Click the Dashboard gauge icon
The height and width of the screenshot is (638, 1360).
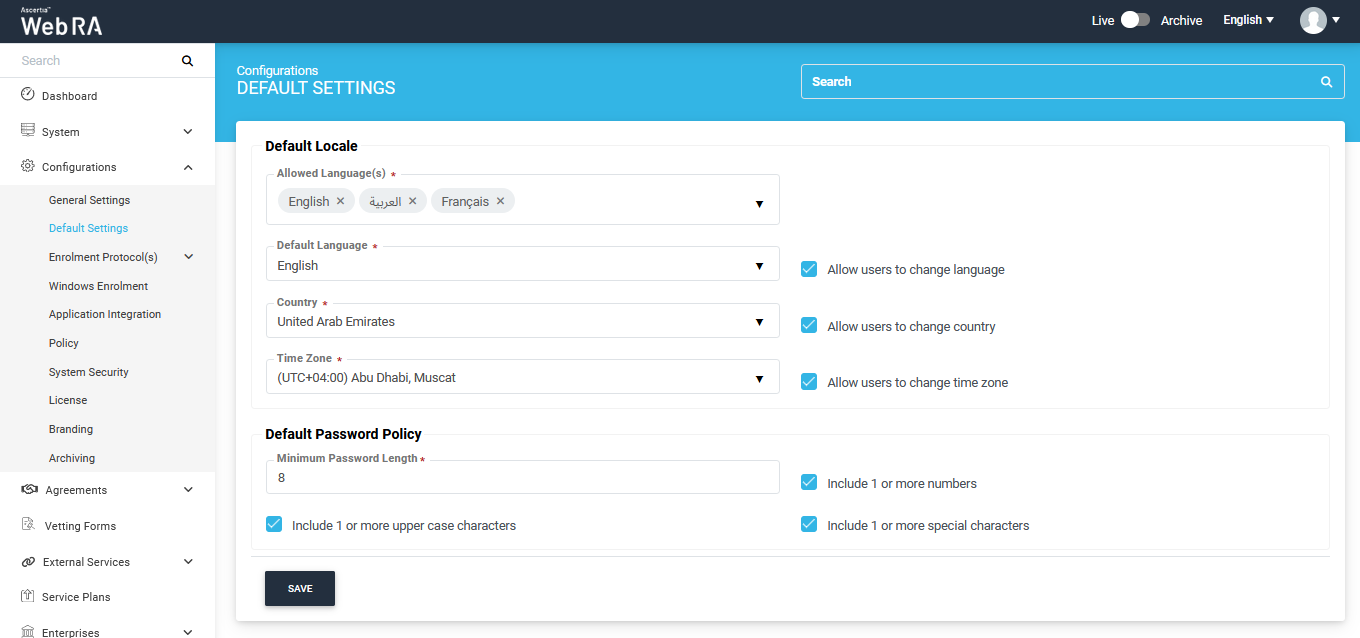[28, 95]
